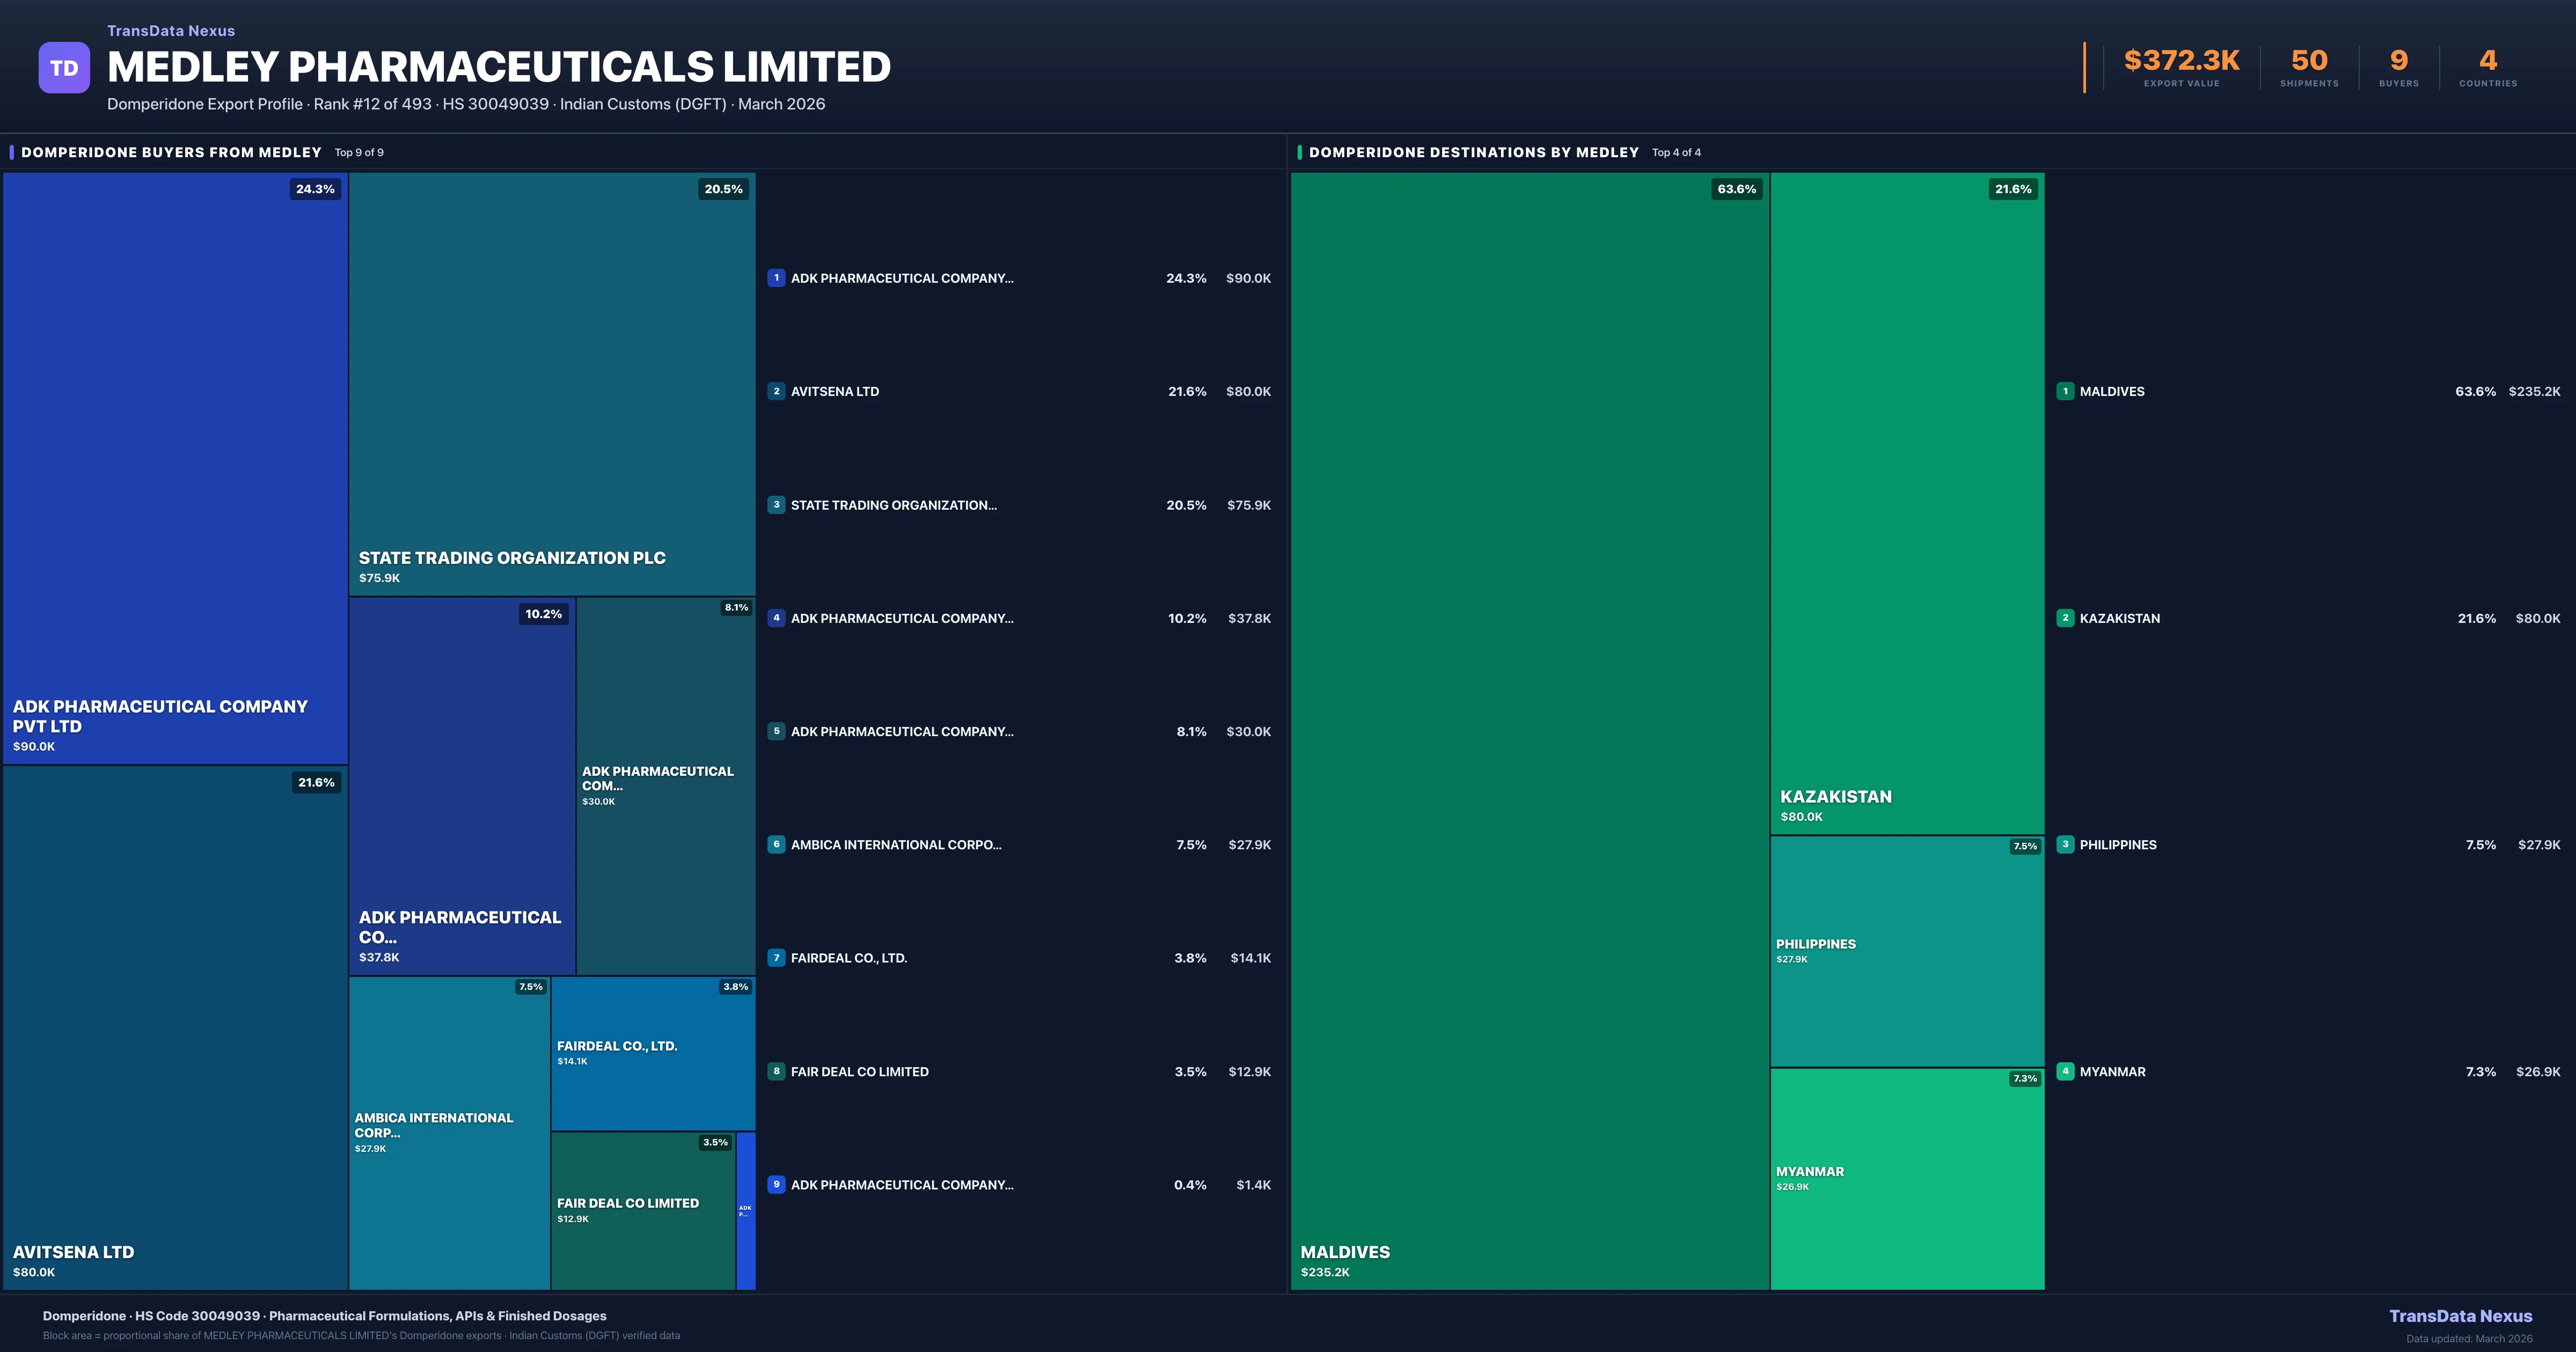Open the Domperidone Buyers From Medley header
The width and height of the screenshot is (2576, 1352).
pos(171,152)
